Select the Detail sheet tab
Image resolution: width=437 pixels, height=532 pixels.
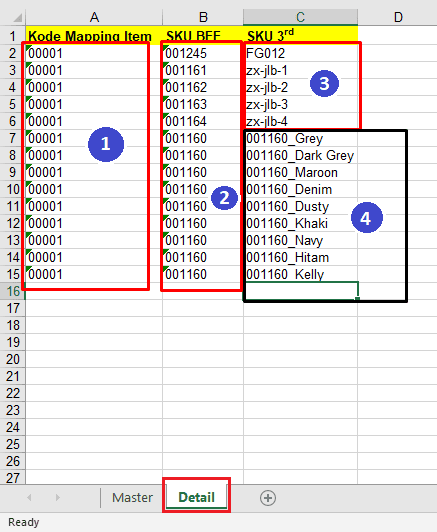pyautogui.click(x=196, y=498)
